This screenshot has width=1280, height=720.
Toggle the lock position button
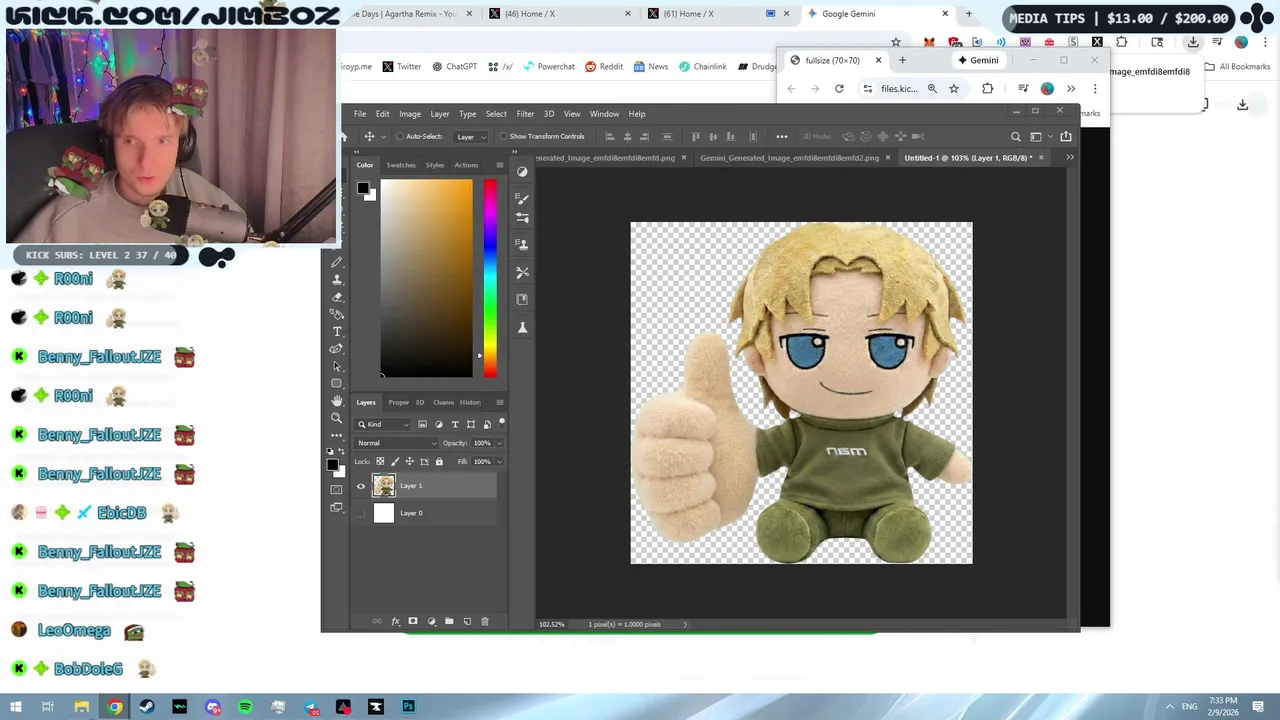(x=409, y=462)
